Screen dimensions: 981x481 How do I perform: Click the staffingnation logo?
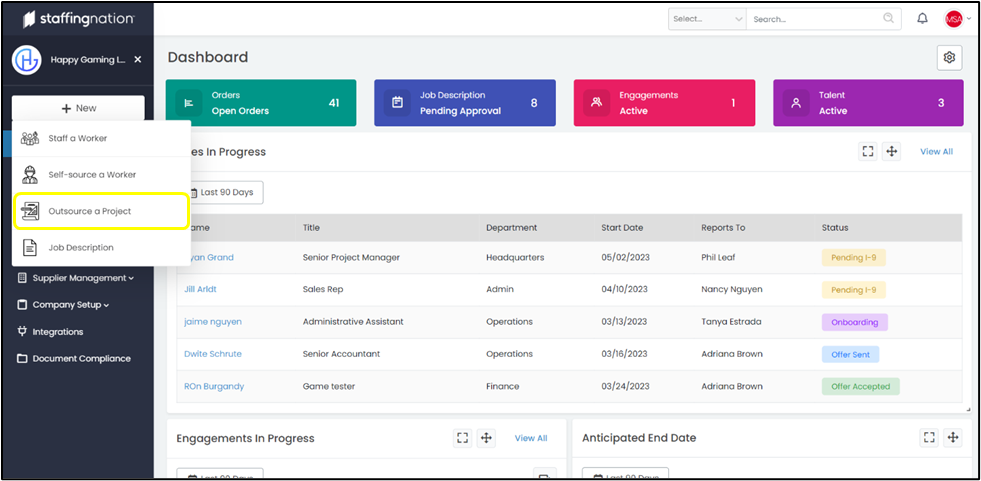(79, 19)
